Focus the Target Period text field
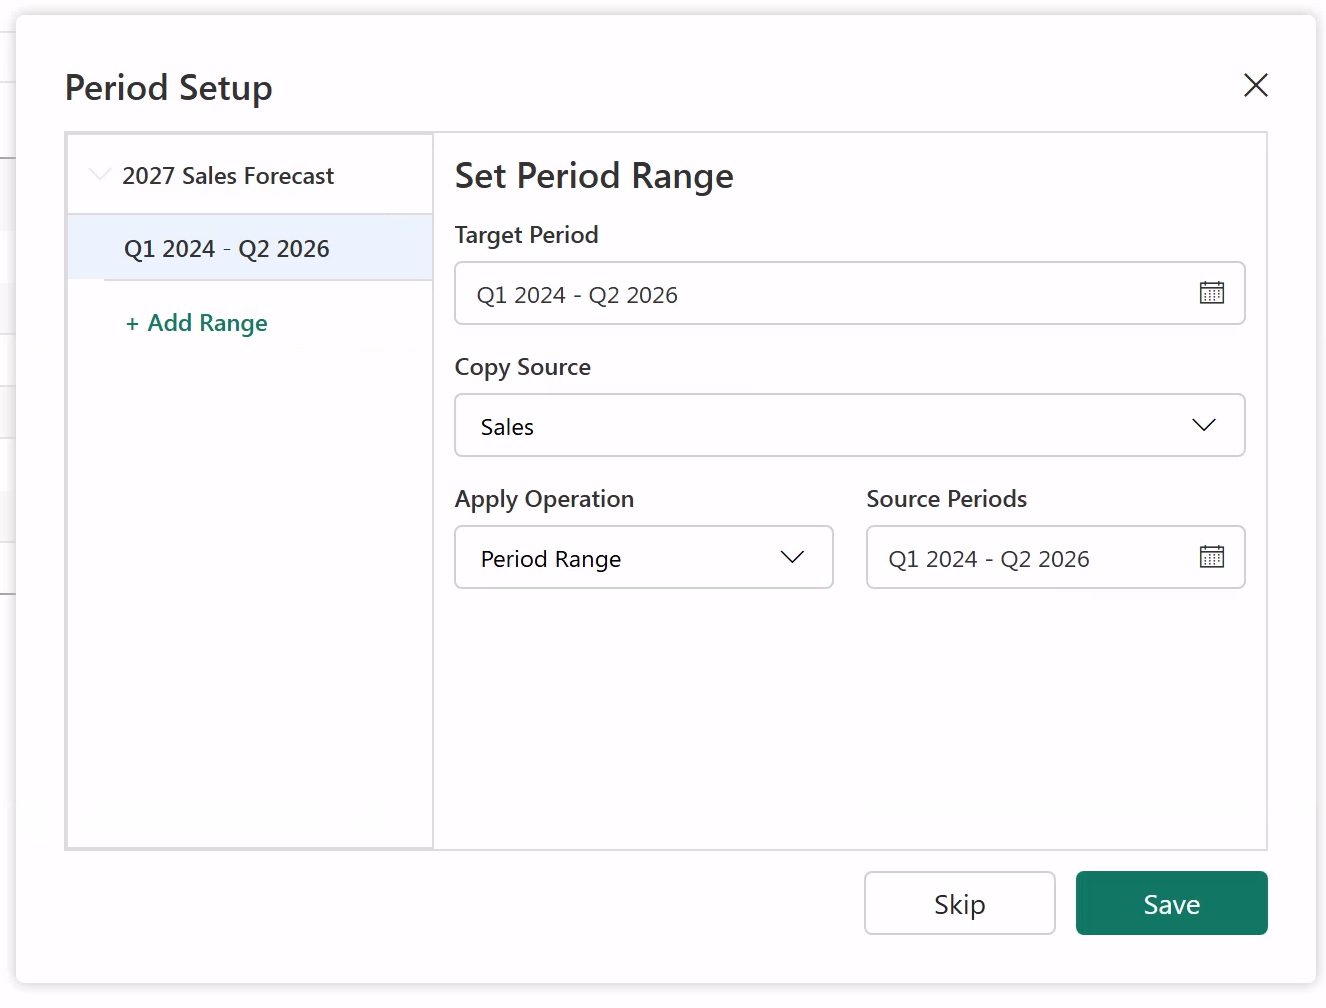Image resolution: width=1326 pixels, height=1008 pixels. pos(820,294)
